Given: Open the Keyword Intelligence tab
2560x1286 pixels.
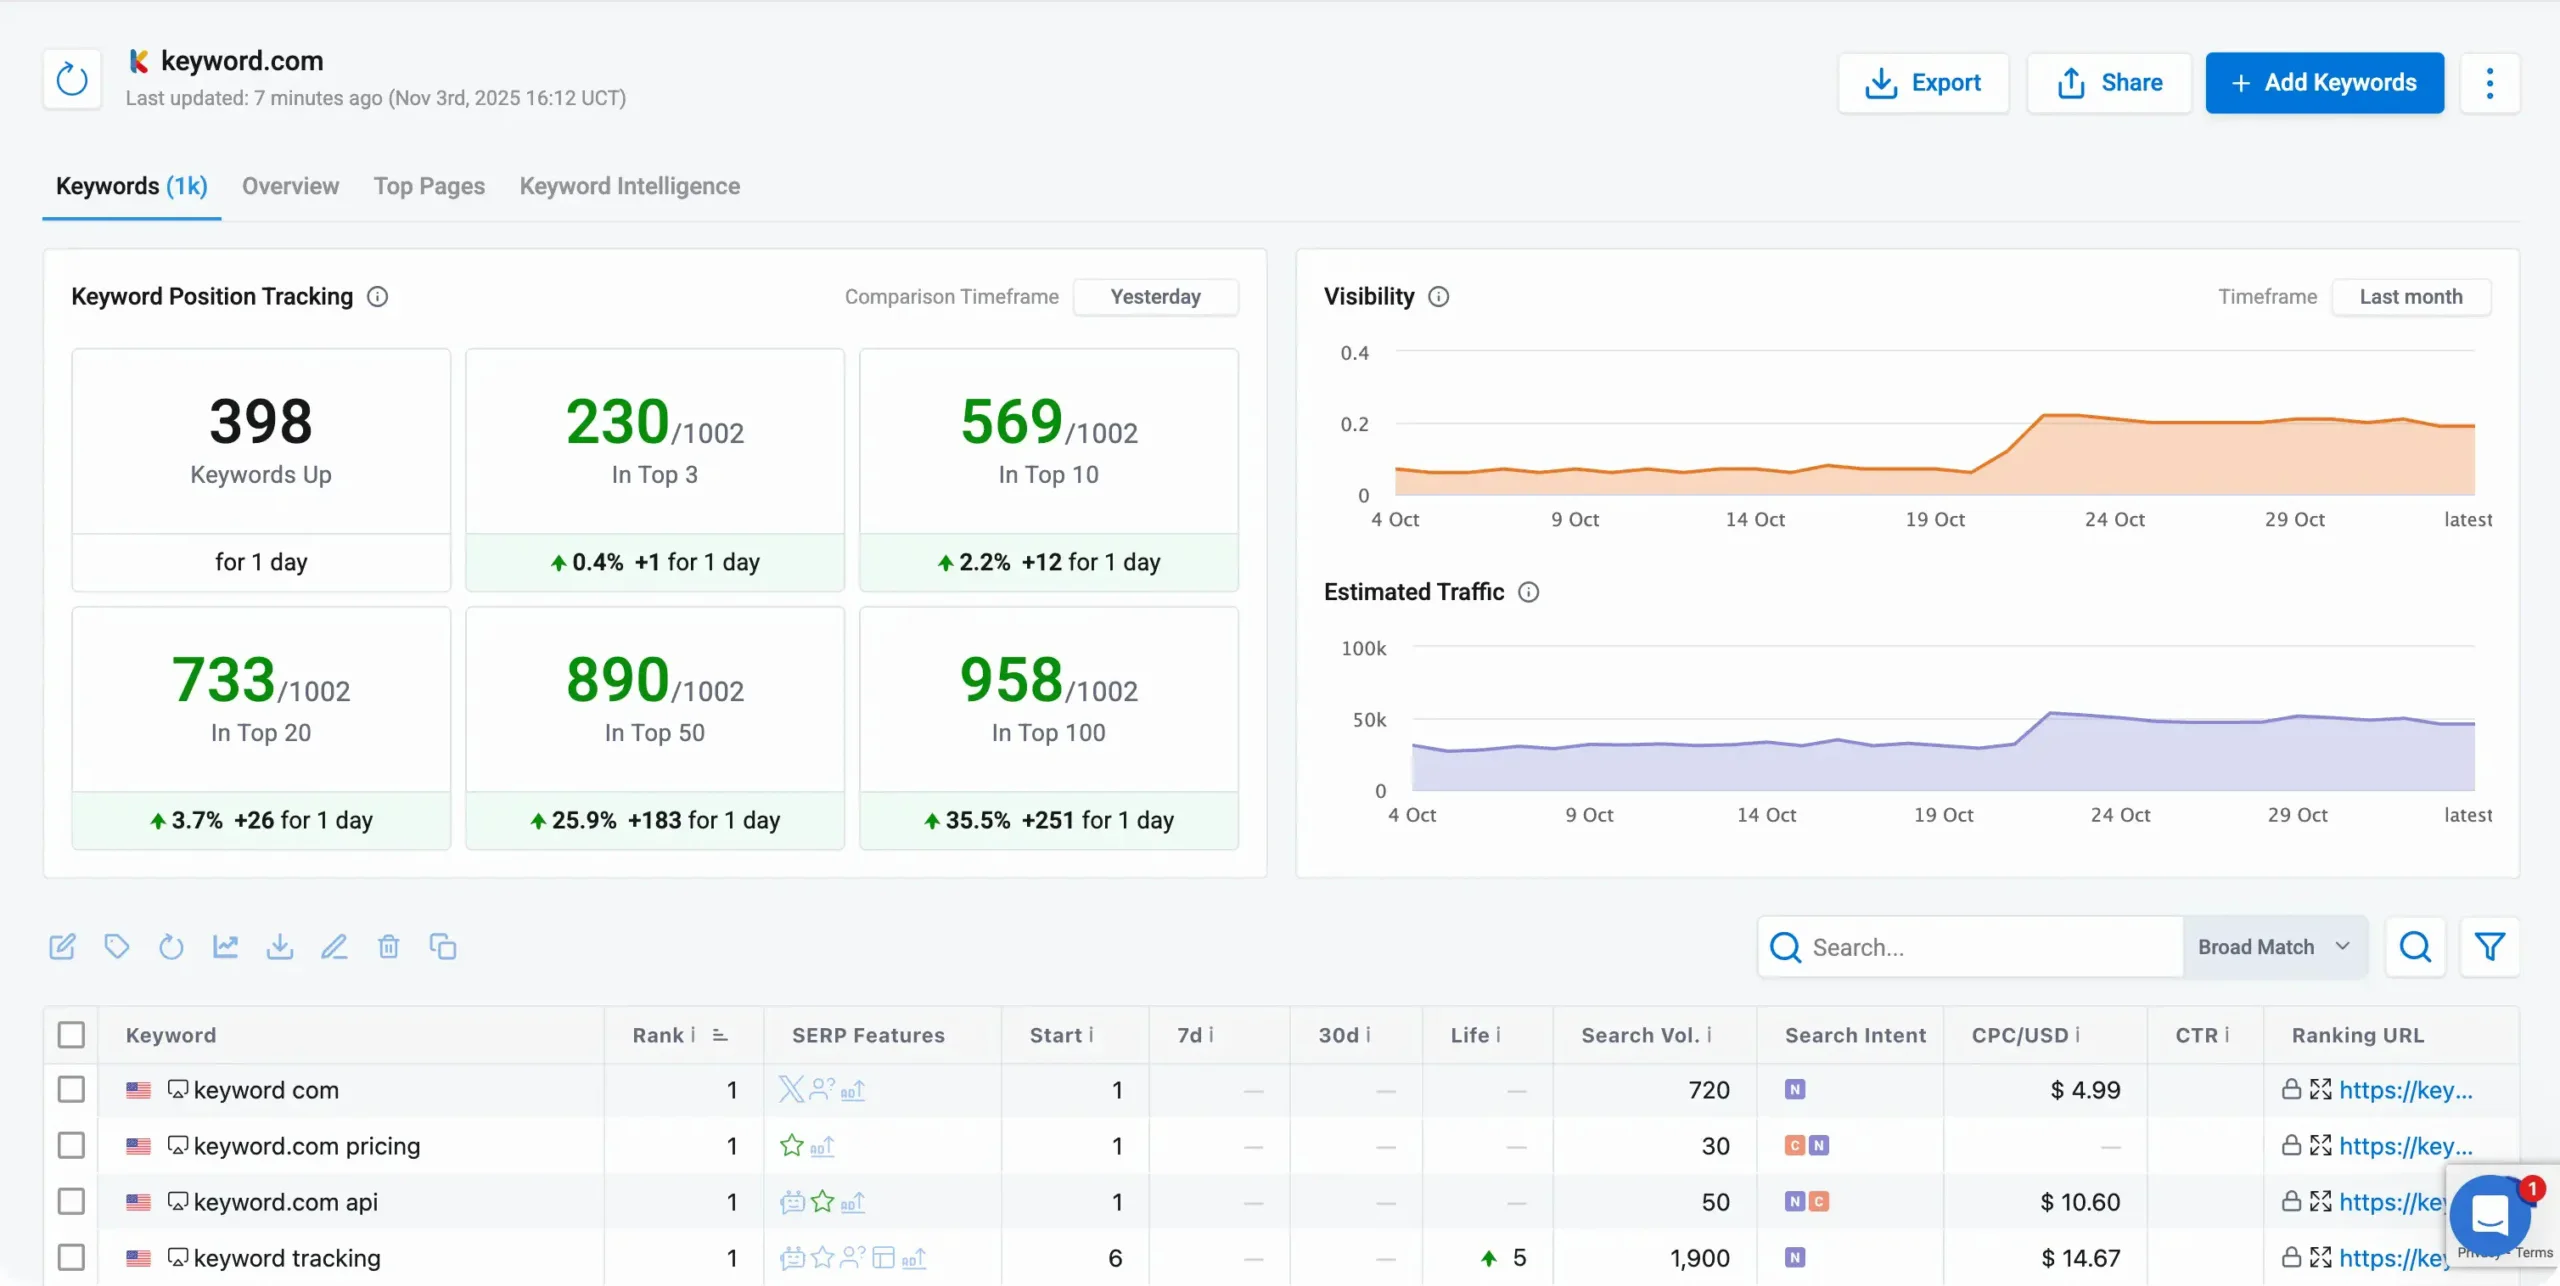Looking at the screenshot, I should point(629,186).
